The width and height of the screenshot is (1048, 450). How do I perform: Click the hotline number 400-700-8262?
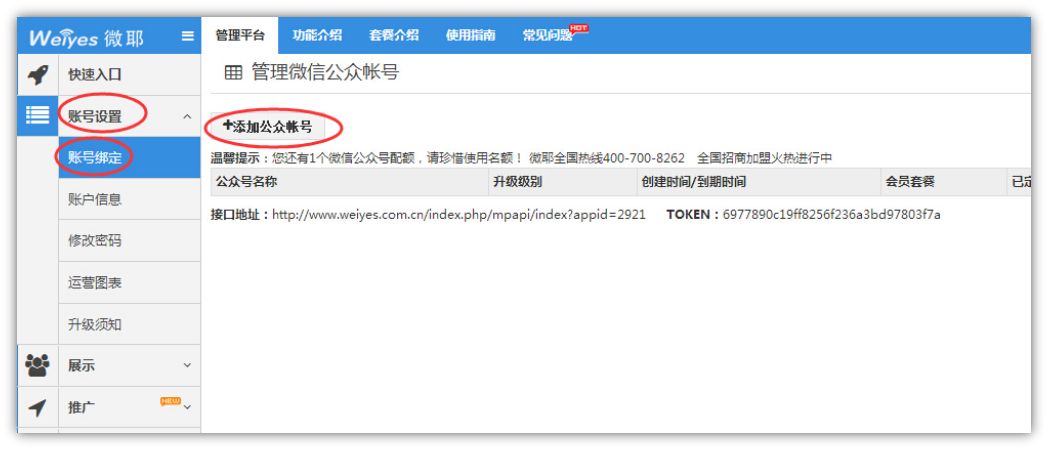644,158
